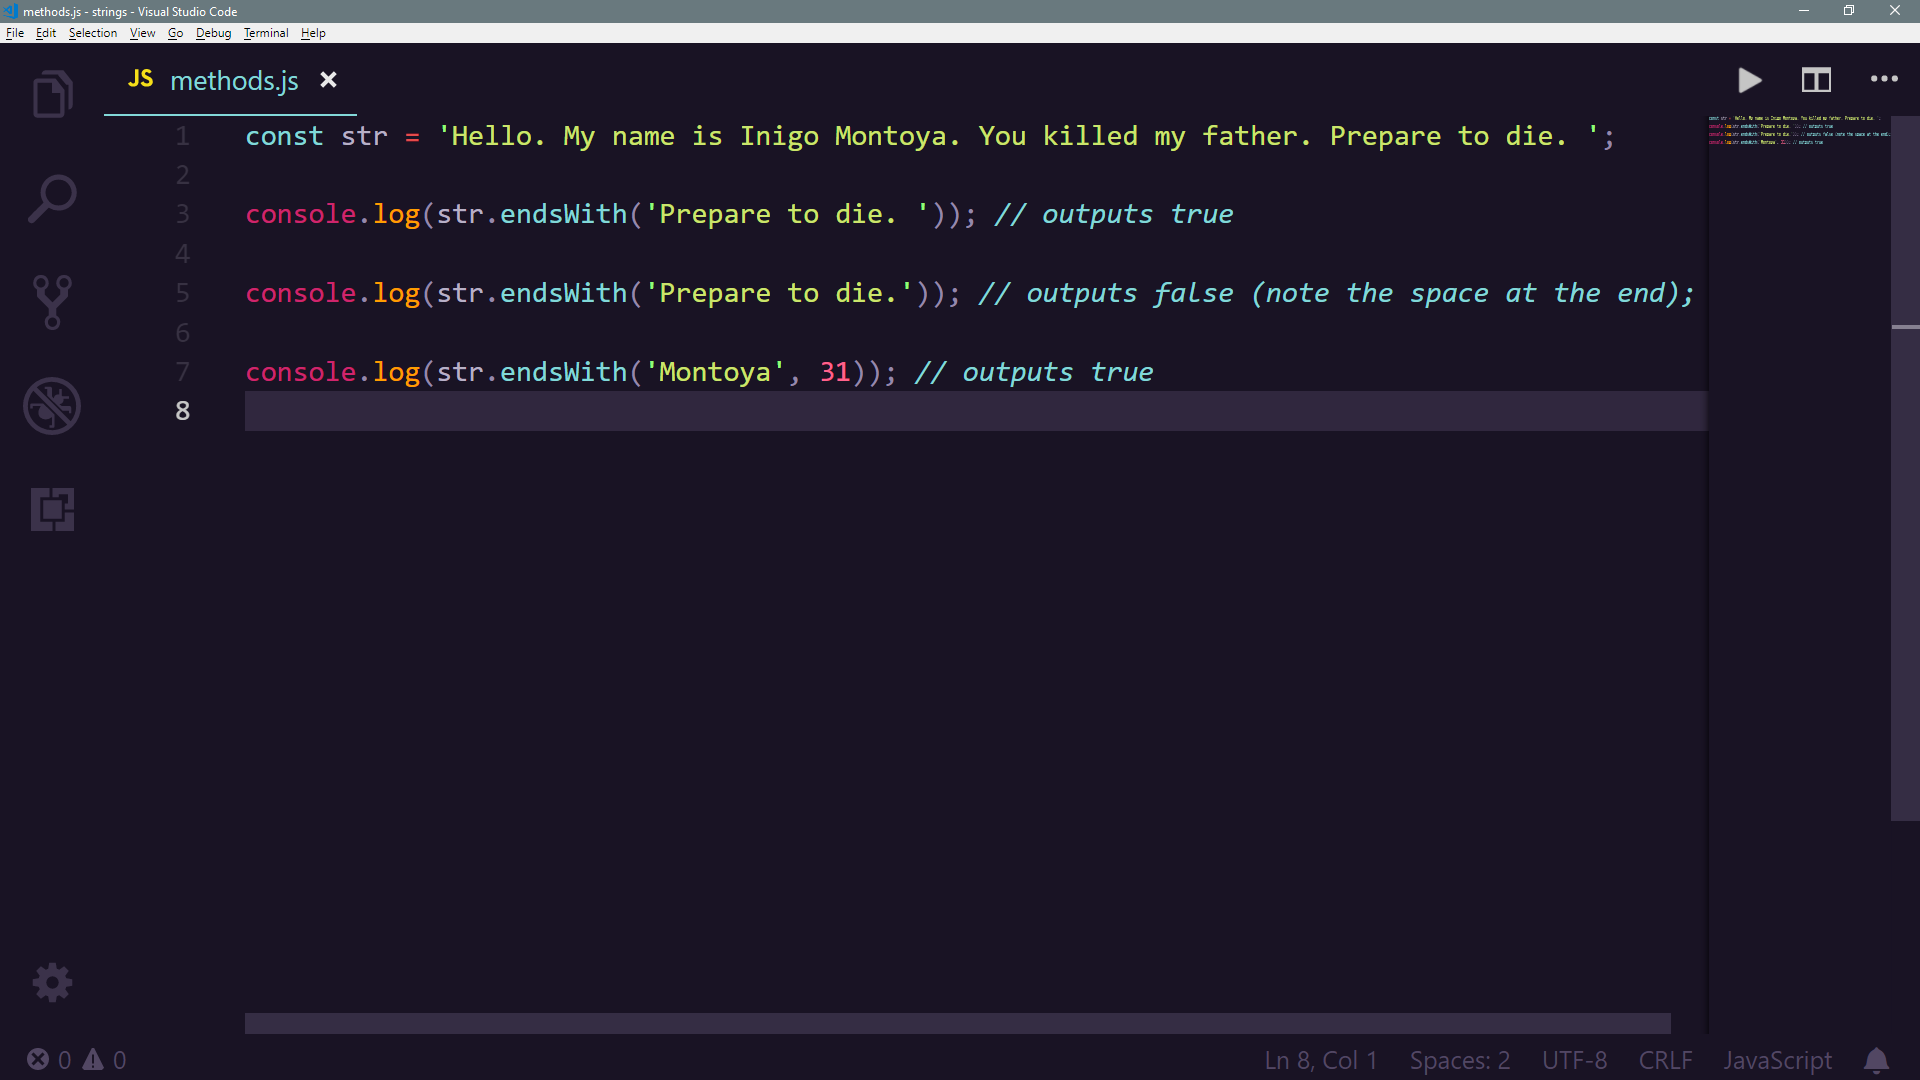Open the Extensions view icon
Screen dimensions: 1920x1080
52,510
